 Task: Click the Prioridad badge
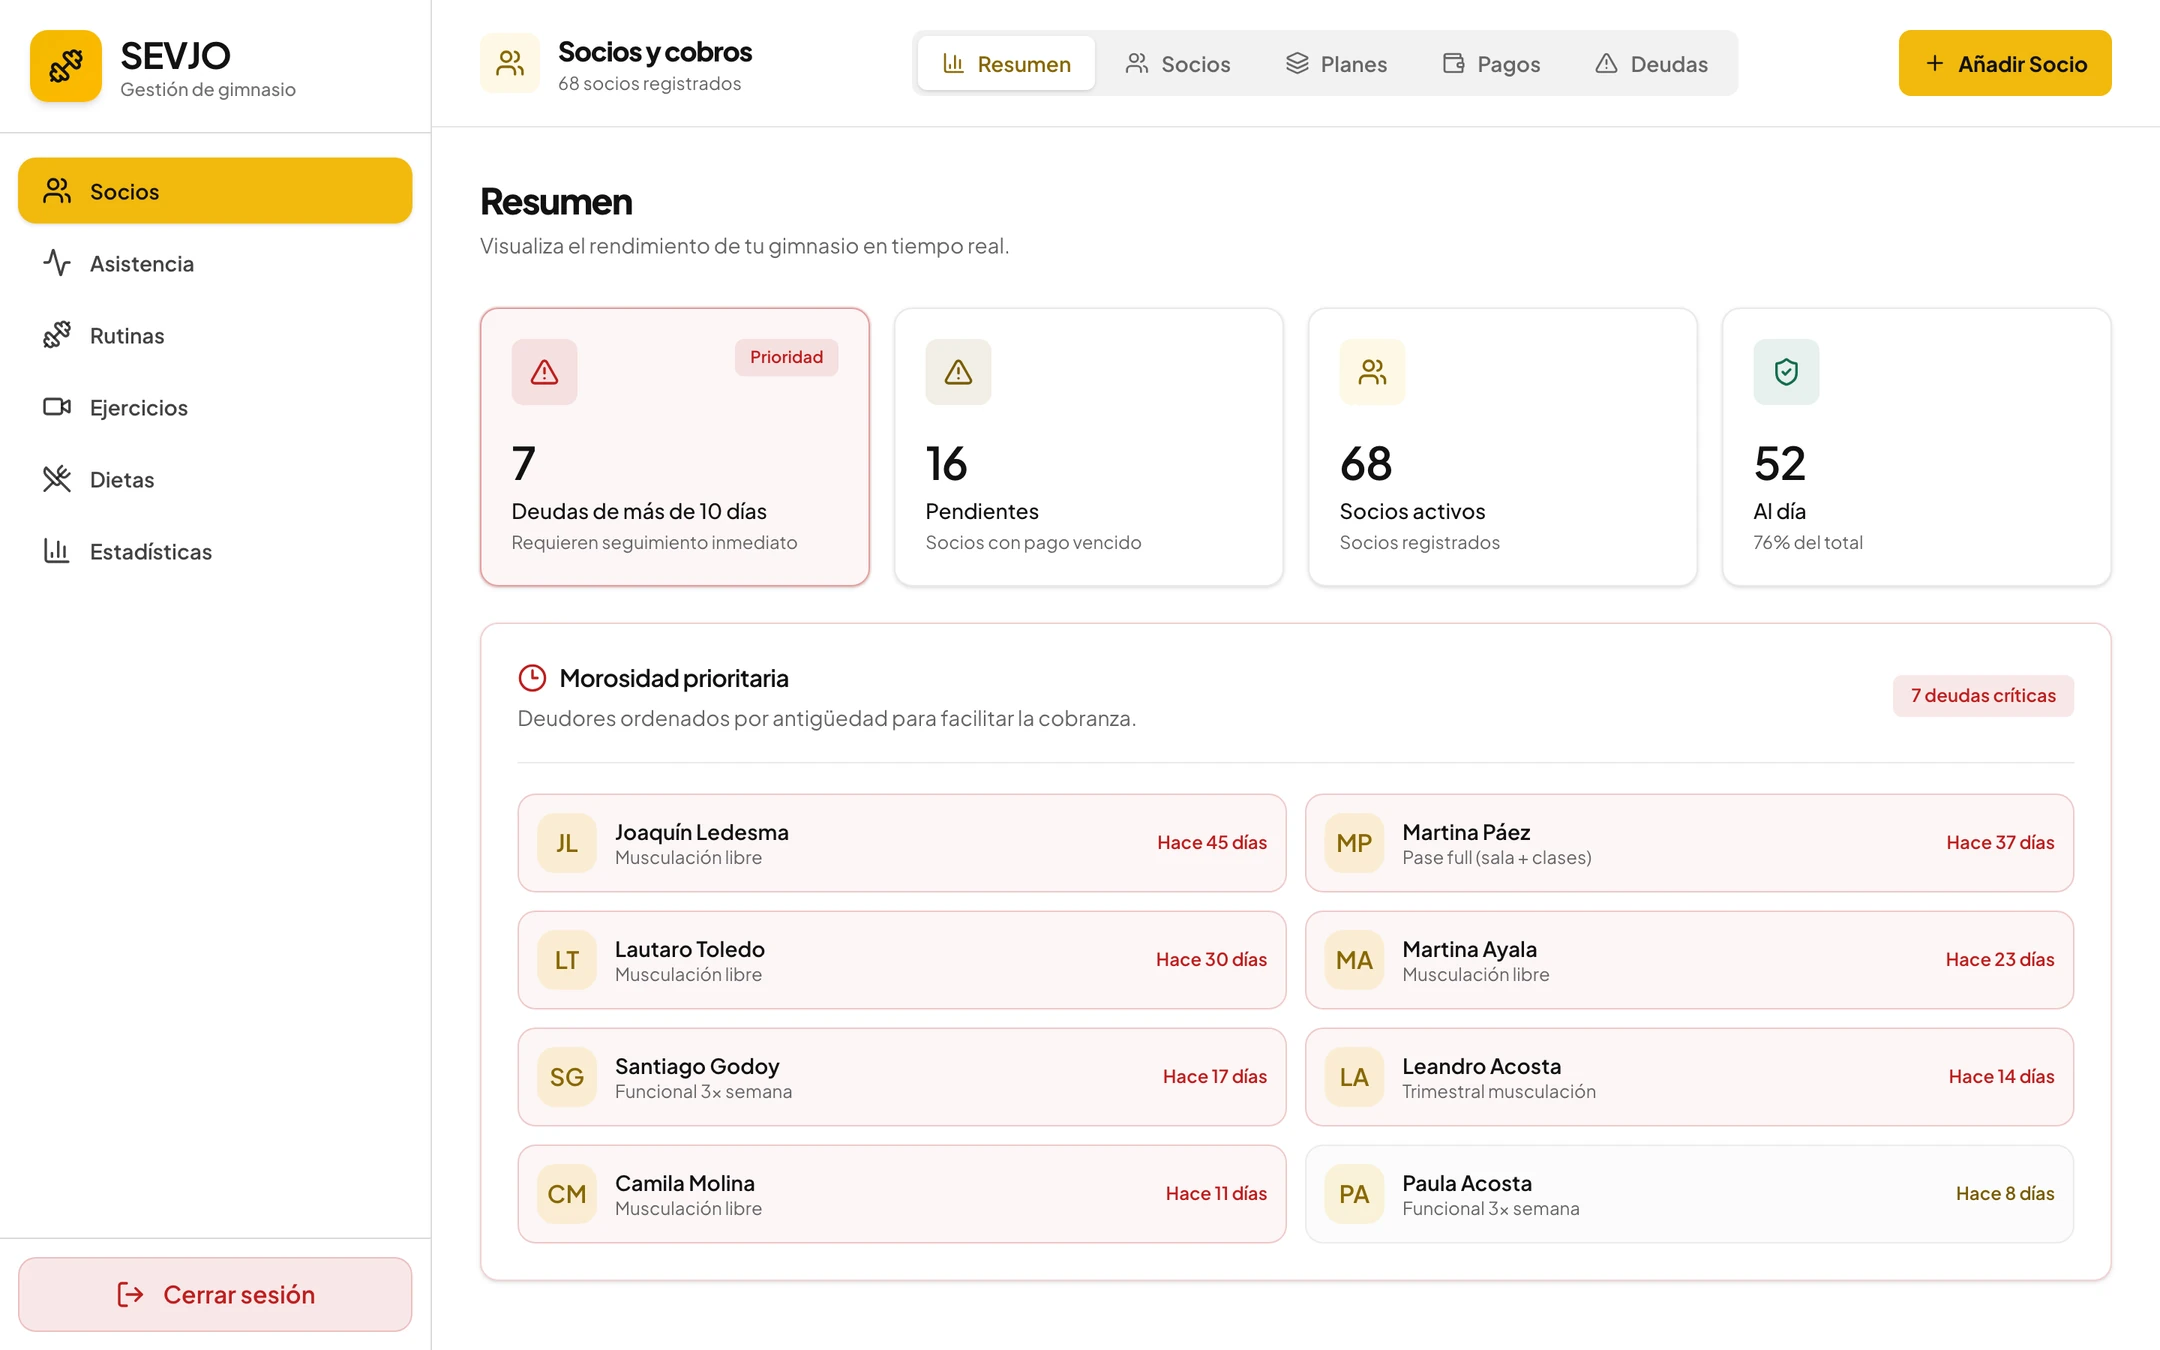click(786, 357)
